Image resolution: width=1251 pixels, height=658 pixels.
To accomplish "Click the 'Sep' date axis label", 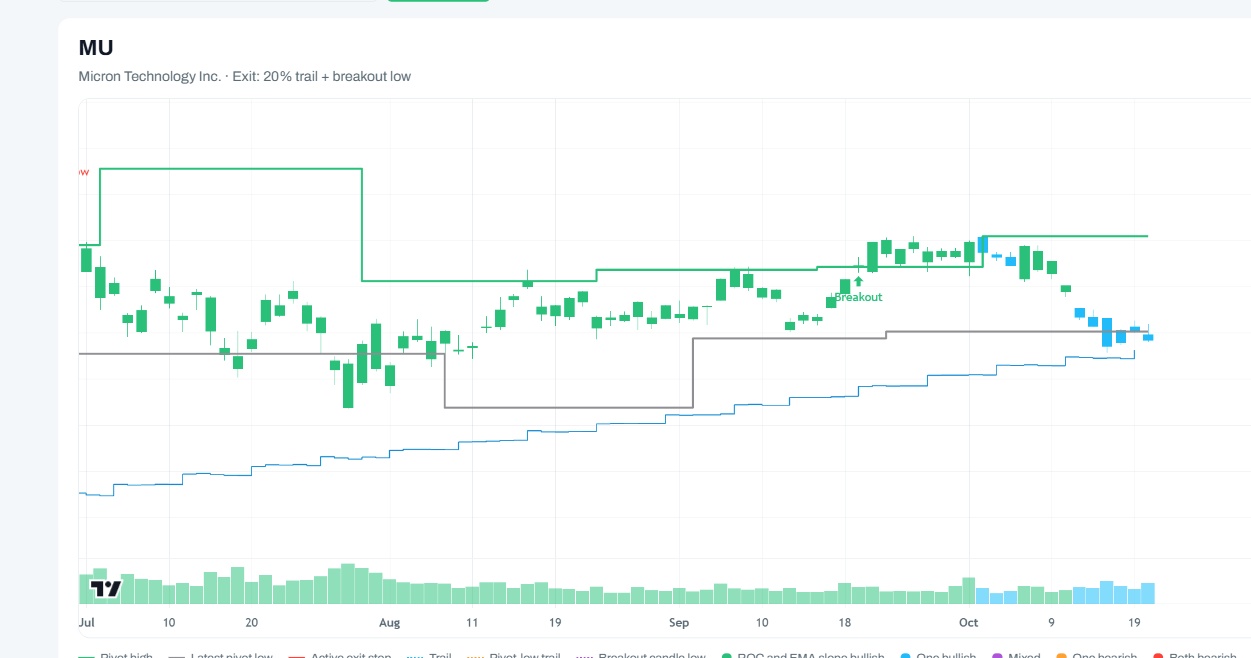I will (x=679, y=622).
